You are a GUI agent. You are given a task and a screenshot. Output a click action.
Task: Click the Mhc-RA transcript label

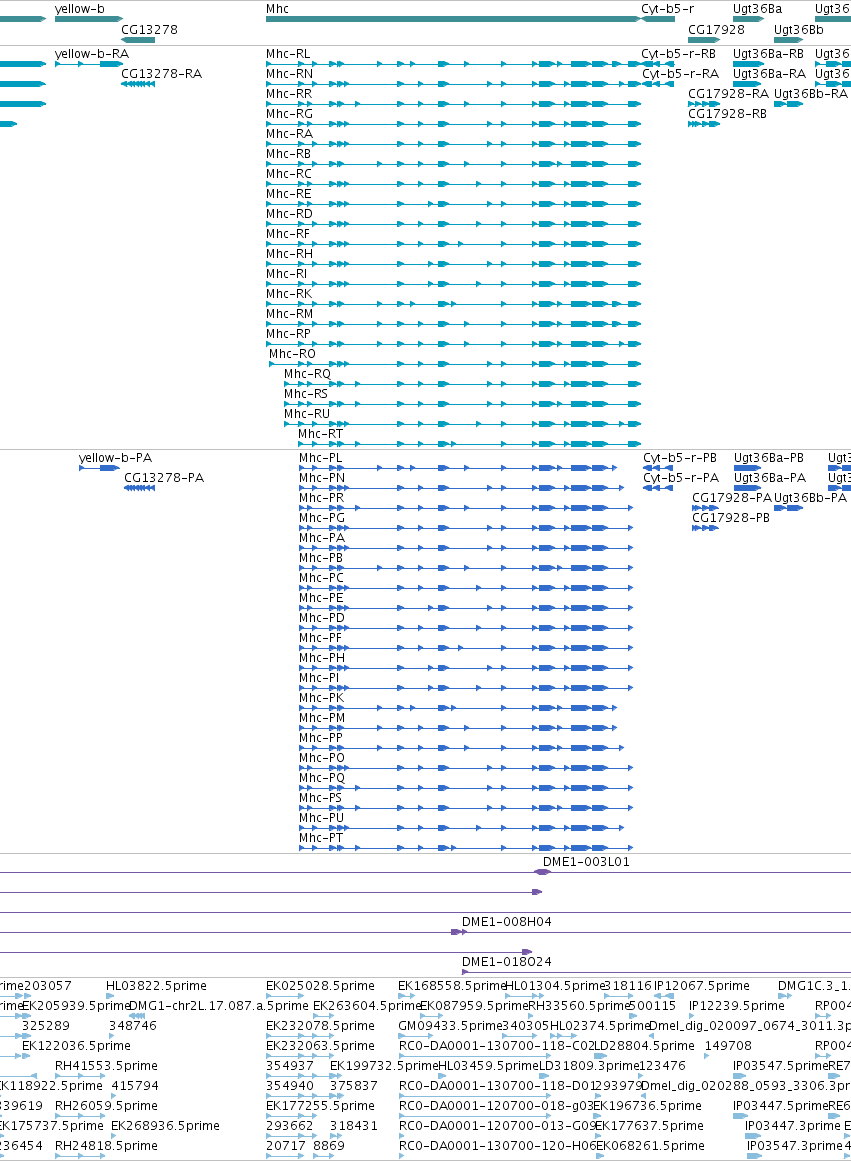tap(289, 134)
